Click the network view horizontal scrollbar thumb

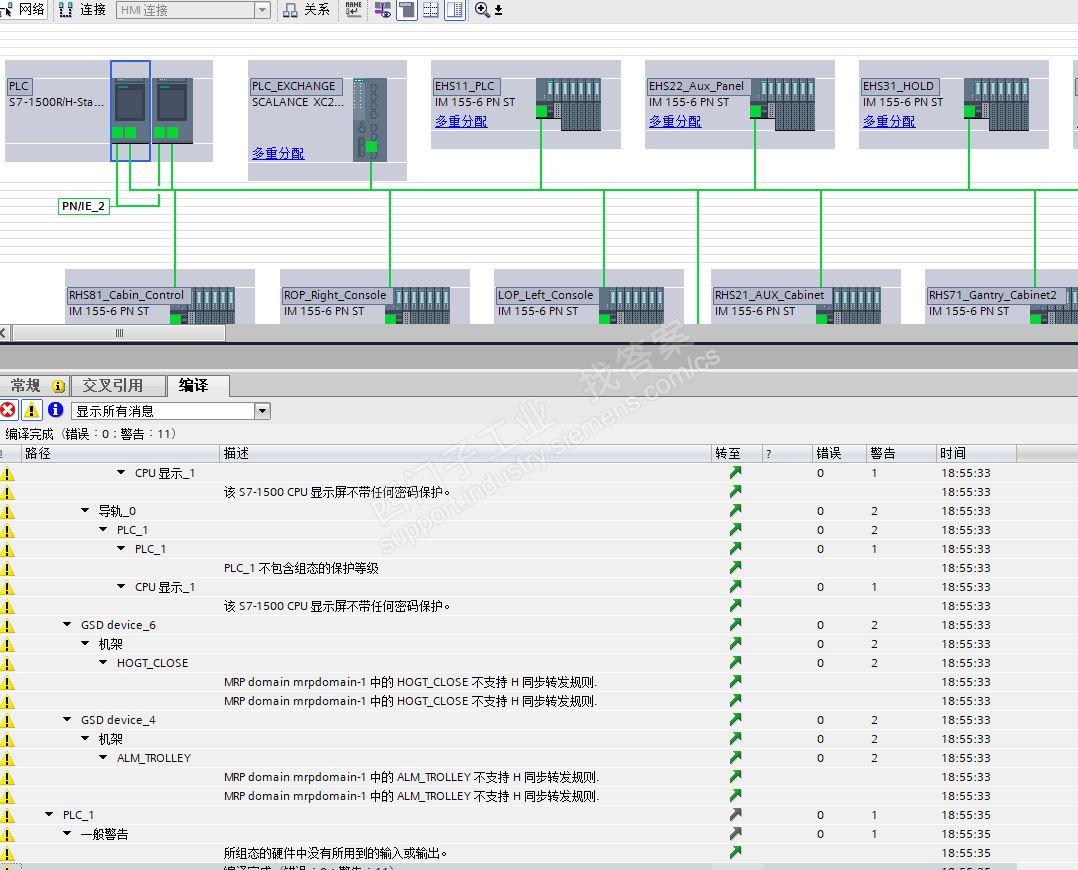click(x=119, y=333)
